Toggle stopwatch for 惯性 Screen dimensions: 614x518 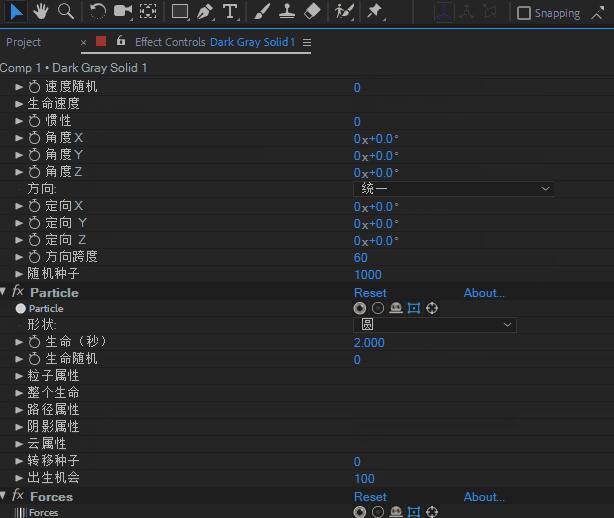[x=34, y=121]
